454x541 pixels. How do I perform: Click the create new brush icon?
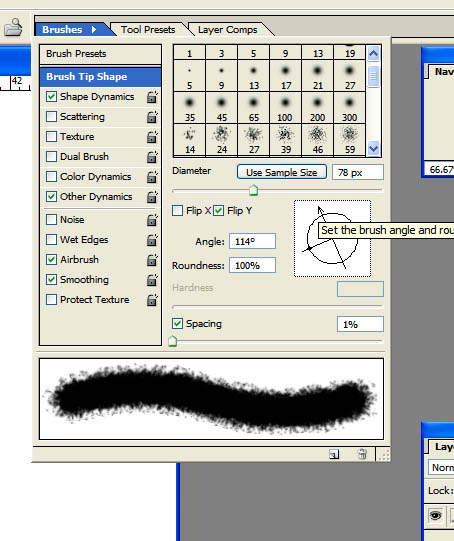pyautogui.click(x=334, y=454)
